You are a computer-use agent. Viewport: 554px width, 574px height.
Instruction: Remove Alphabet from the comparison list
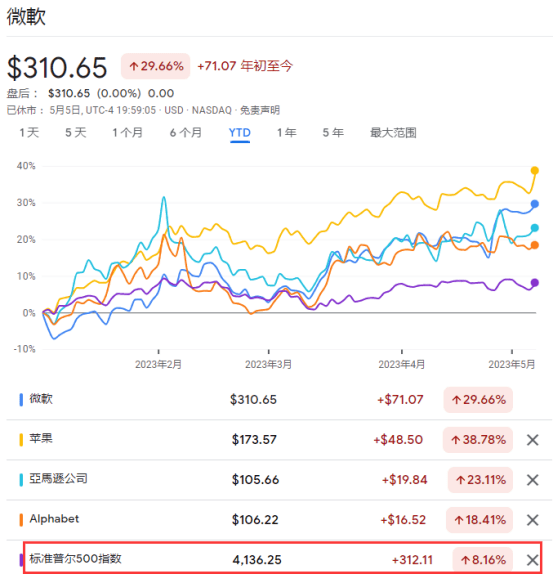[532, 520]
